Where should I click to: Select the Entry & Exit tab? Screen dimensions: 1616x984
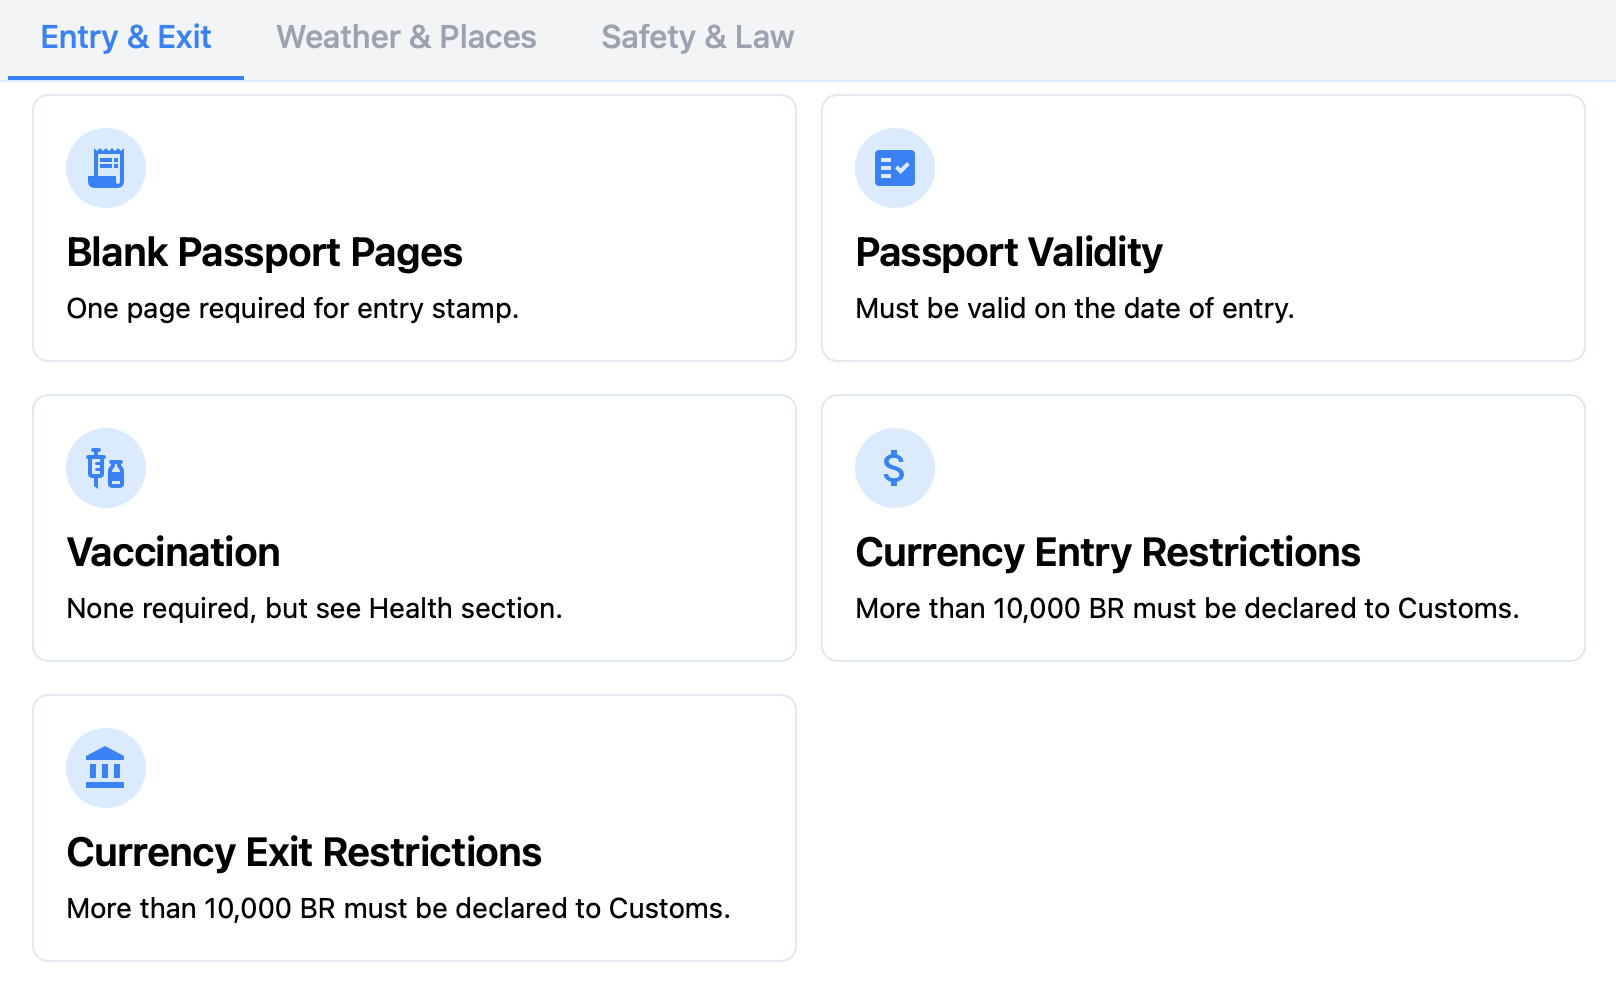click(126, 38)
